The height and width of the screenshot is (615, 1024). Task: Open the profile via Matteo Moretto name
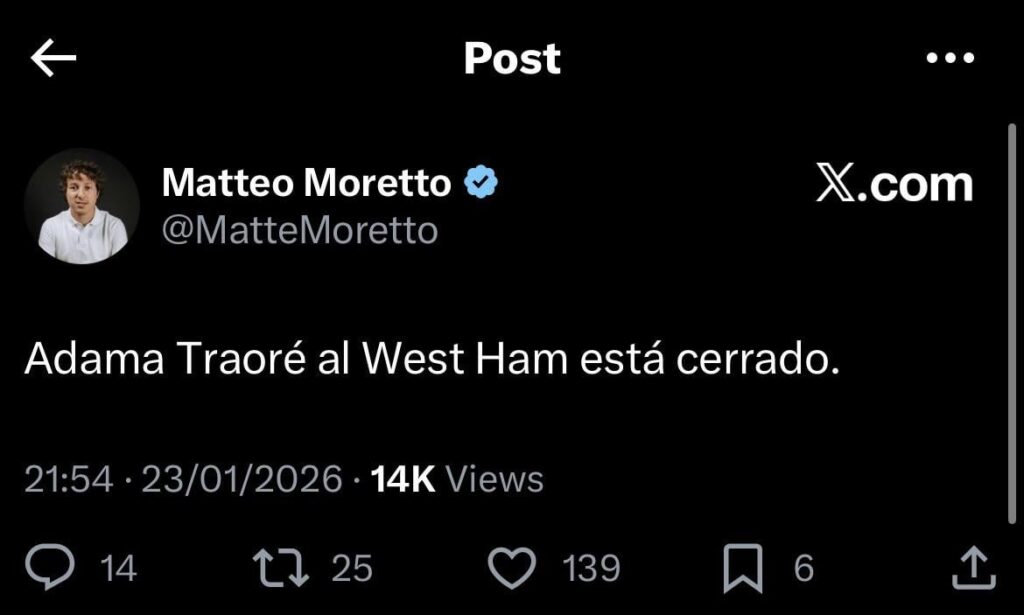coord(305,182)
